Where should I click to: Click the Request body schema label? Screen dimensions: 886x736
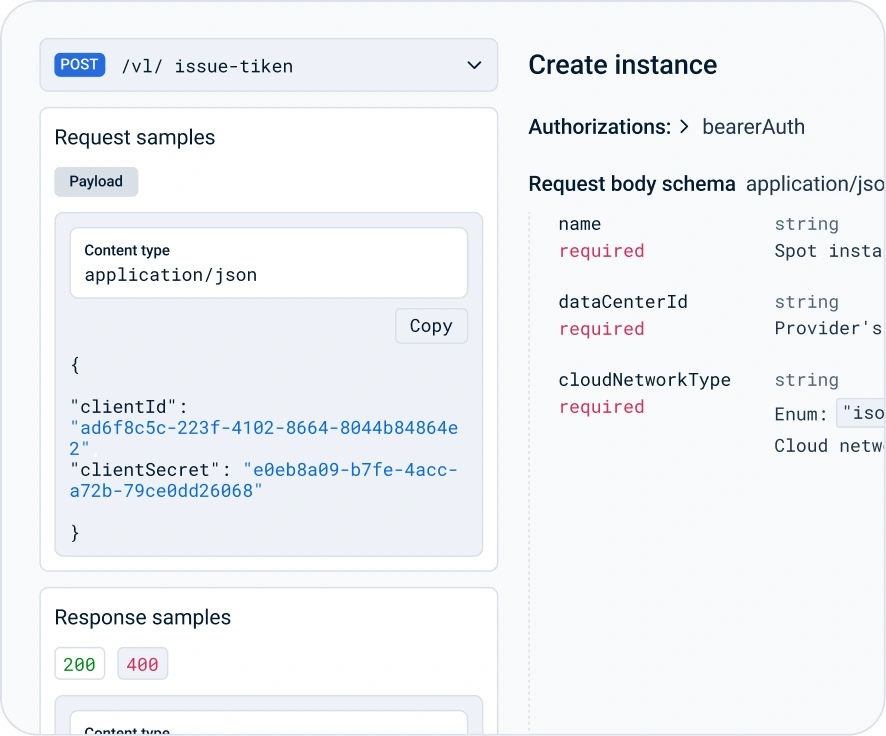tap(632, 184)
